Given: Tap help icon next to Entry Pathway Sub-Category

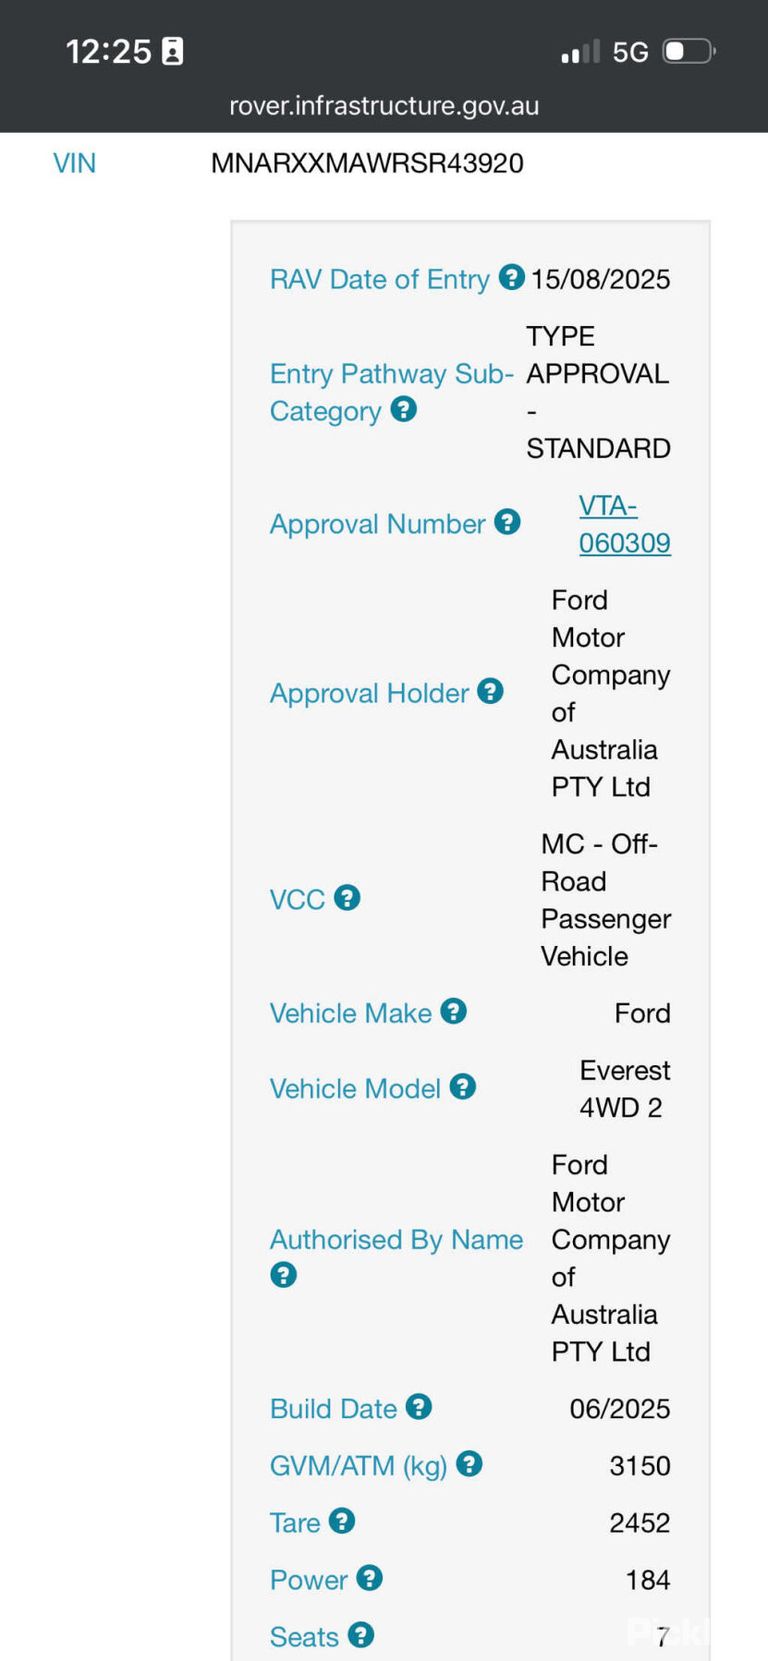Looking at the screenshot, I should (403, 409).
